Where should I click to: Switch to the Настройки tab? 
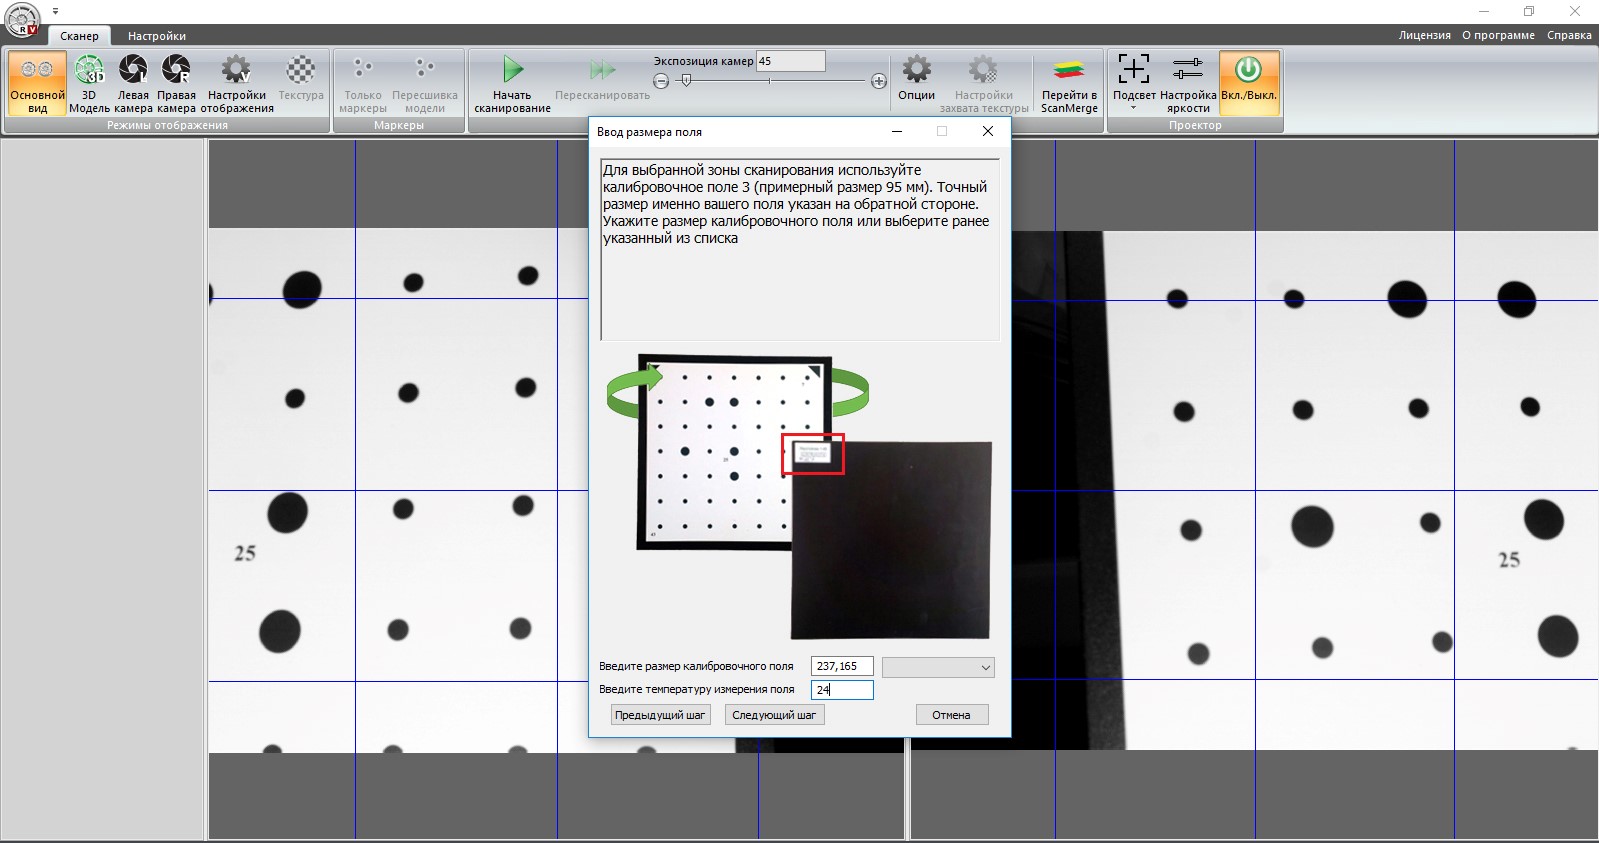click(x=157, y=36)
